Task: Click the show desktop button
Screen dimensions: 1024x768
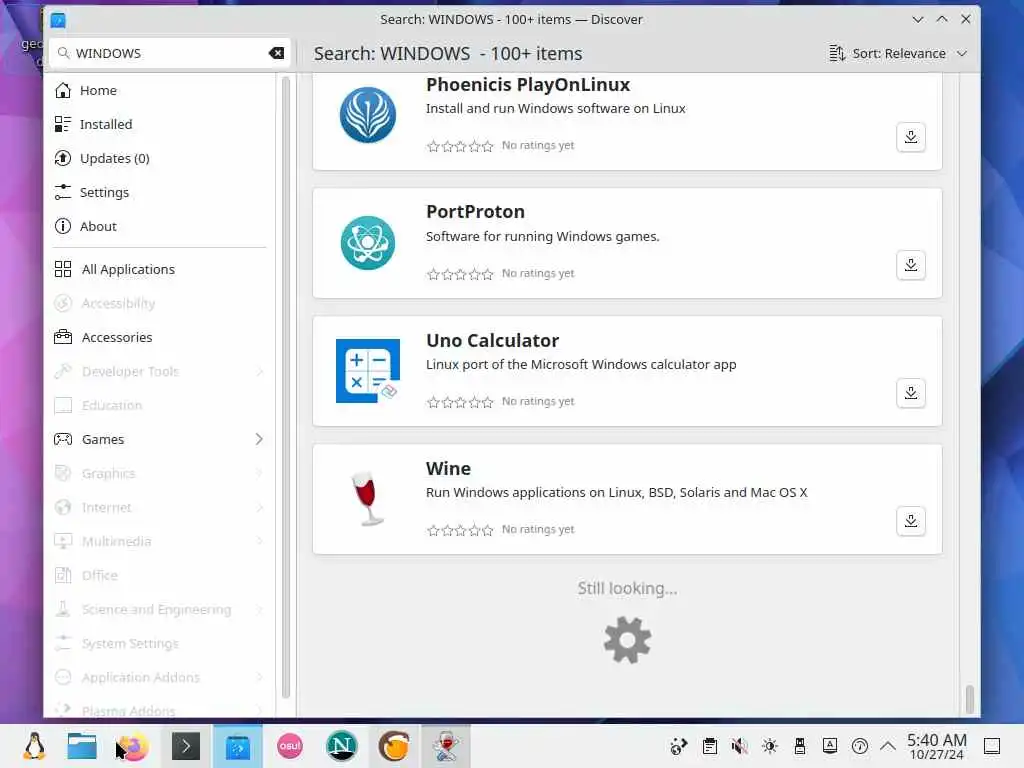Action: (992, 746)
